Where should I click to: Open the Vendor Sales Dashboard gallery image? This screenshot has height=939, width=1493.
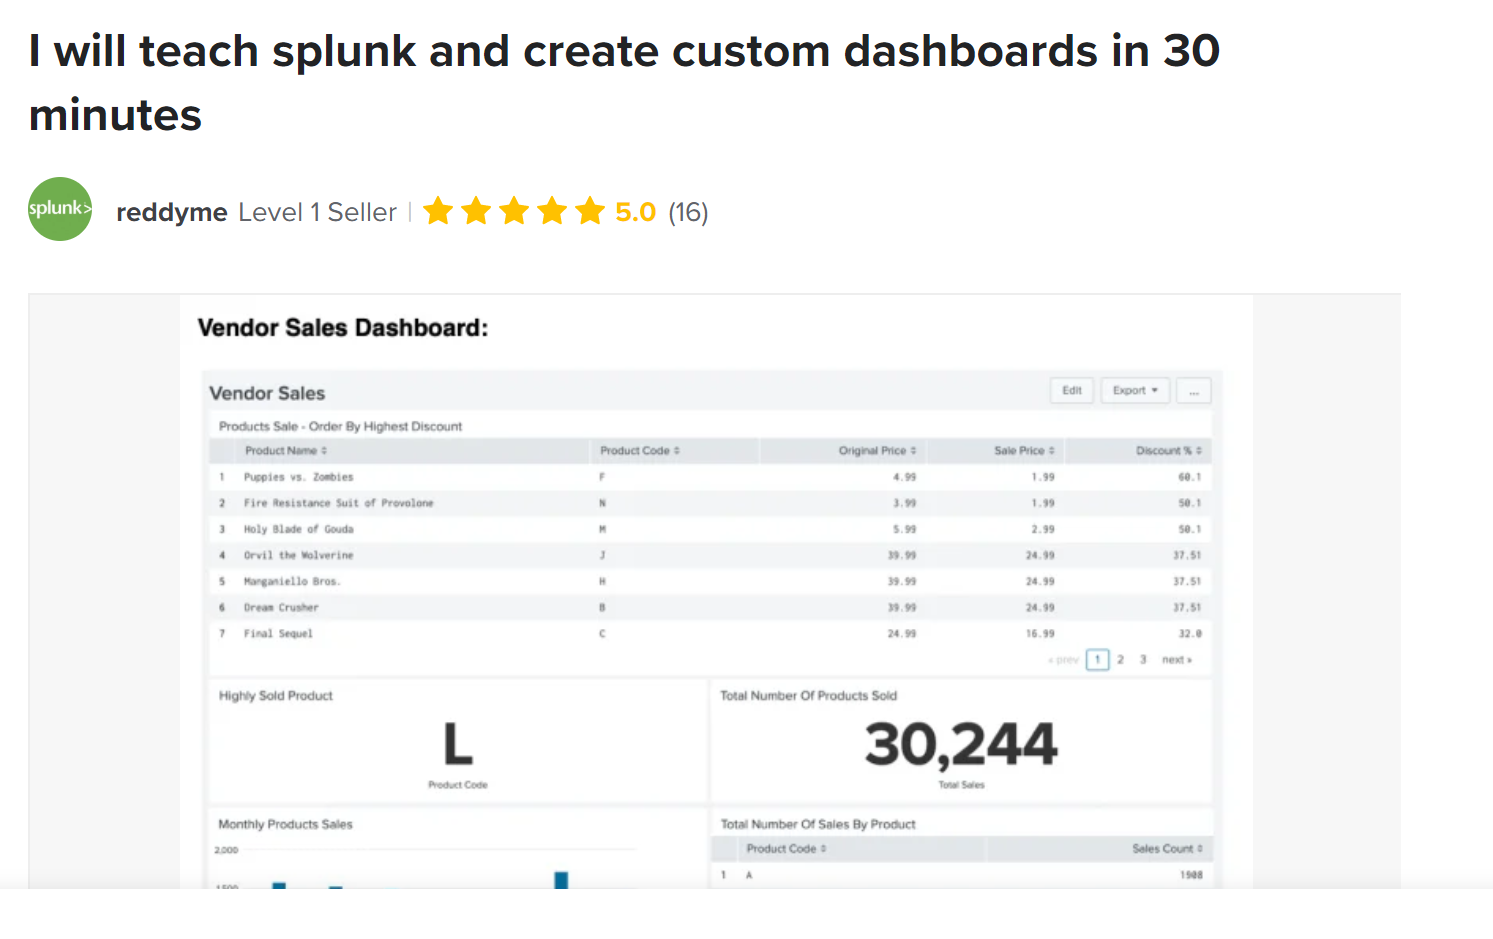coord(715,591)
